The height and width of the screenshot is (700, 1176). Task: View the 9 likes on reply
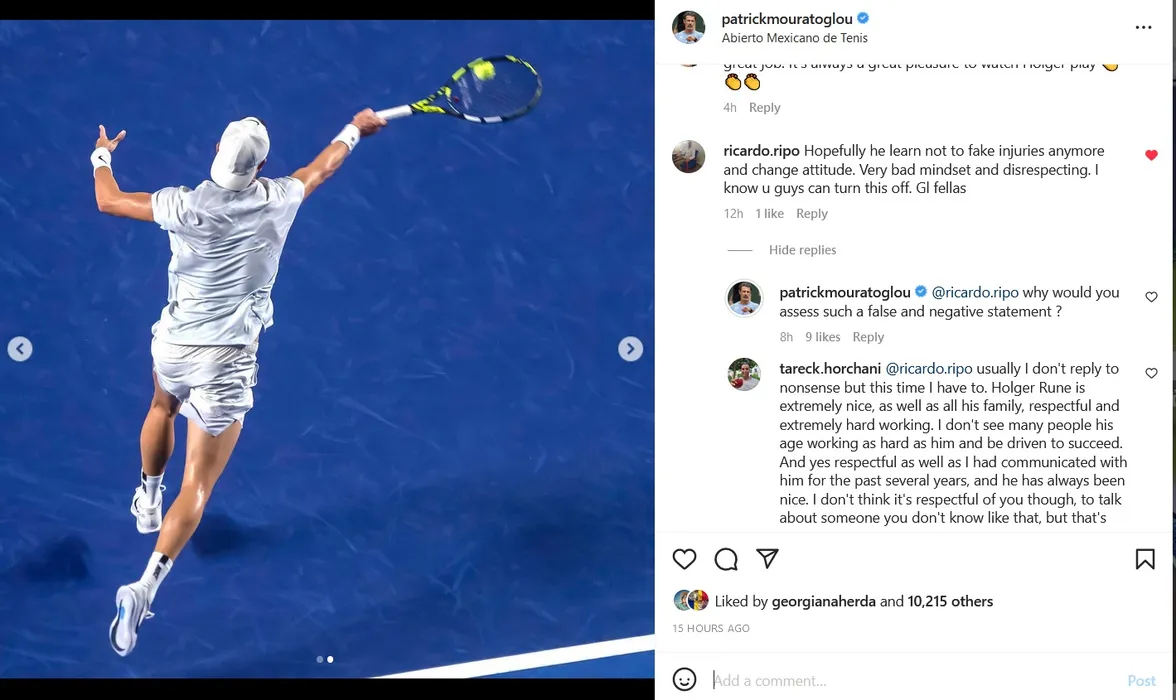[823, 337]
